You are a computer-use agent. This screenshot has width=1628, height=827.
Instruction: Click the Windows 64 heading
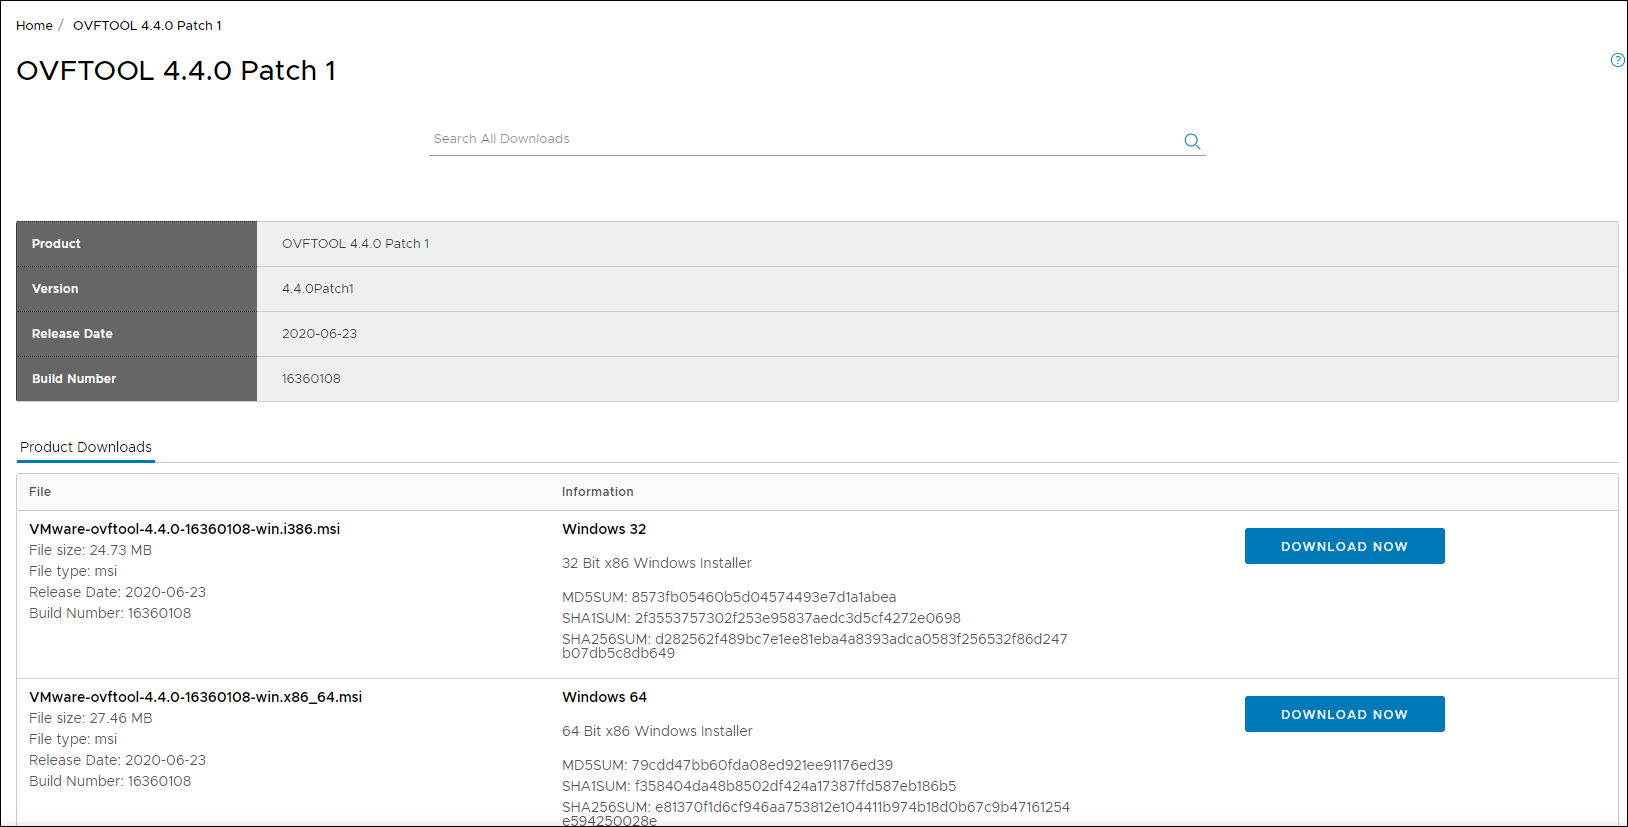[x=604, y=697]
